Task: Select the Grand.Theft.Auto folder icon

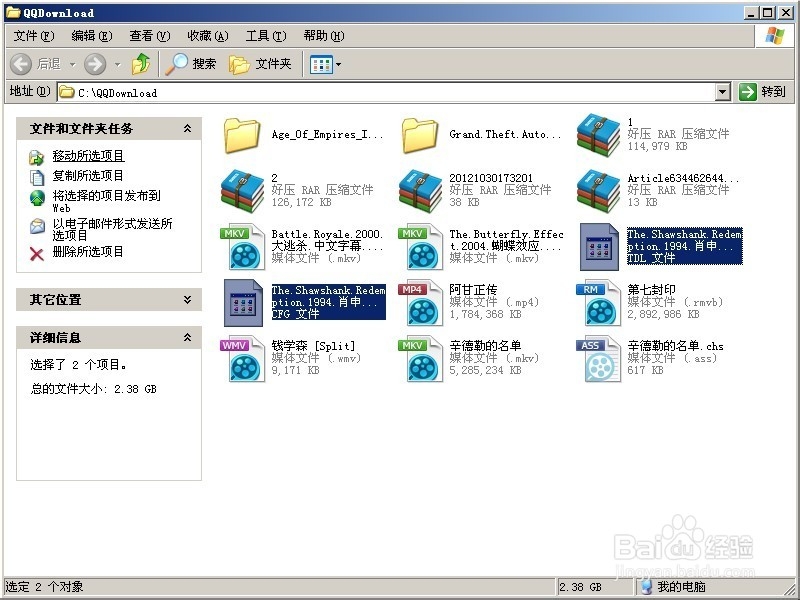Action: (x=420, y=135)
